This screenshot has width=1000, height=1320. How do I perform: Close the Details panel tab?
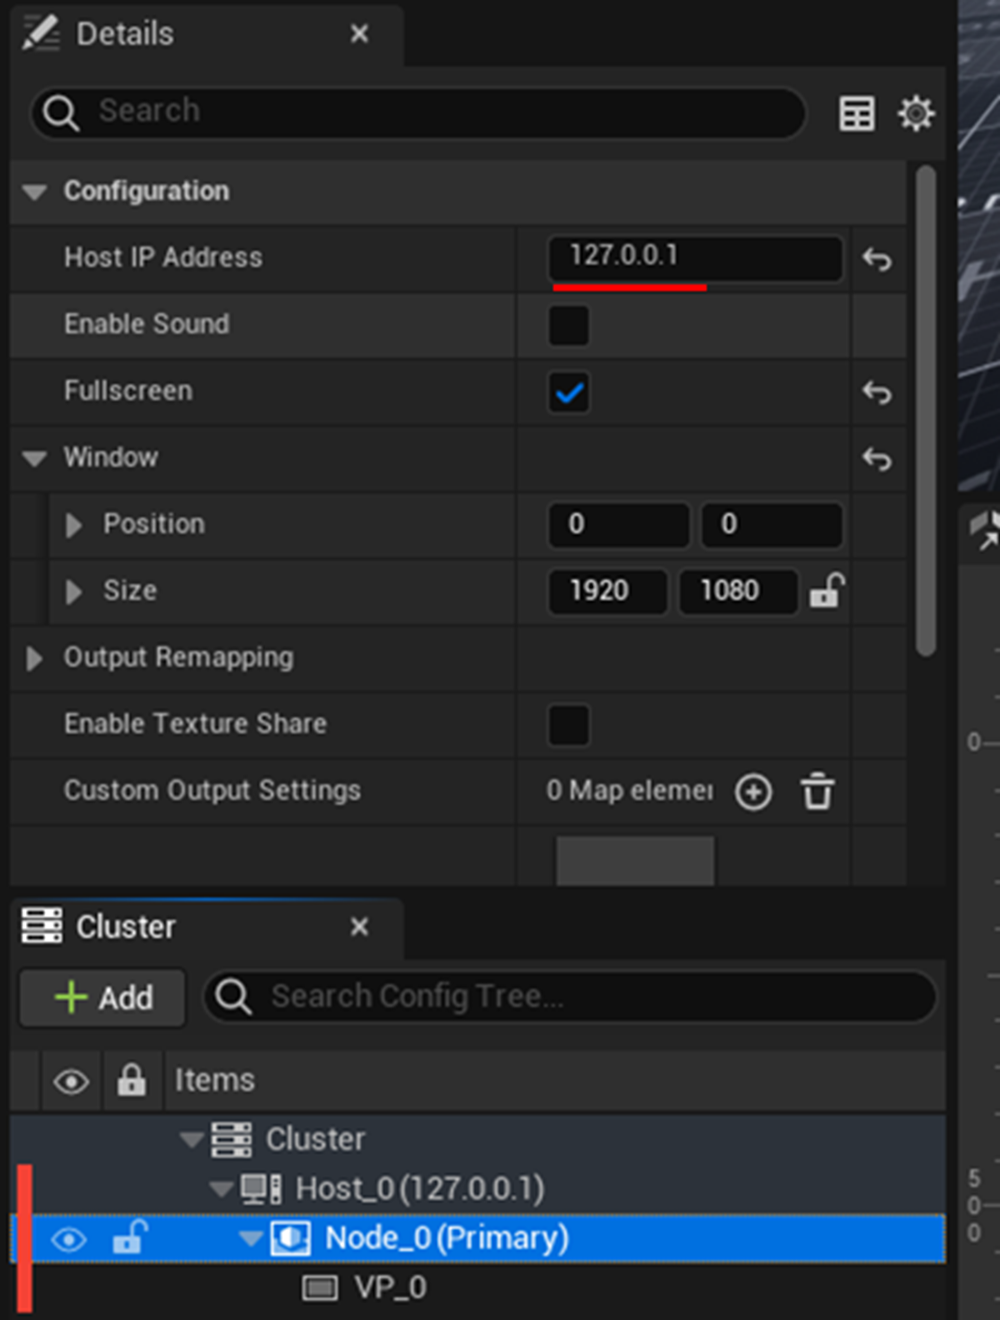pos(360,34)
